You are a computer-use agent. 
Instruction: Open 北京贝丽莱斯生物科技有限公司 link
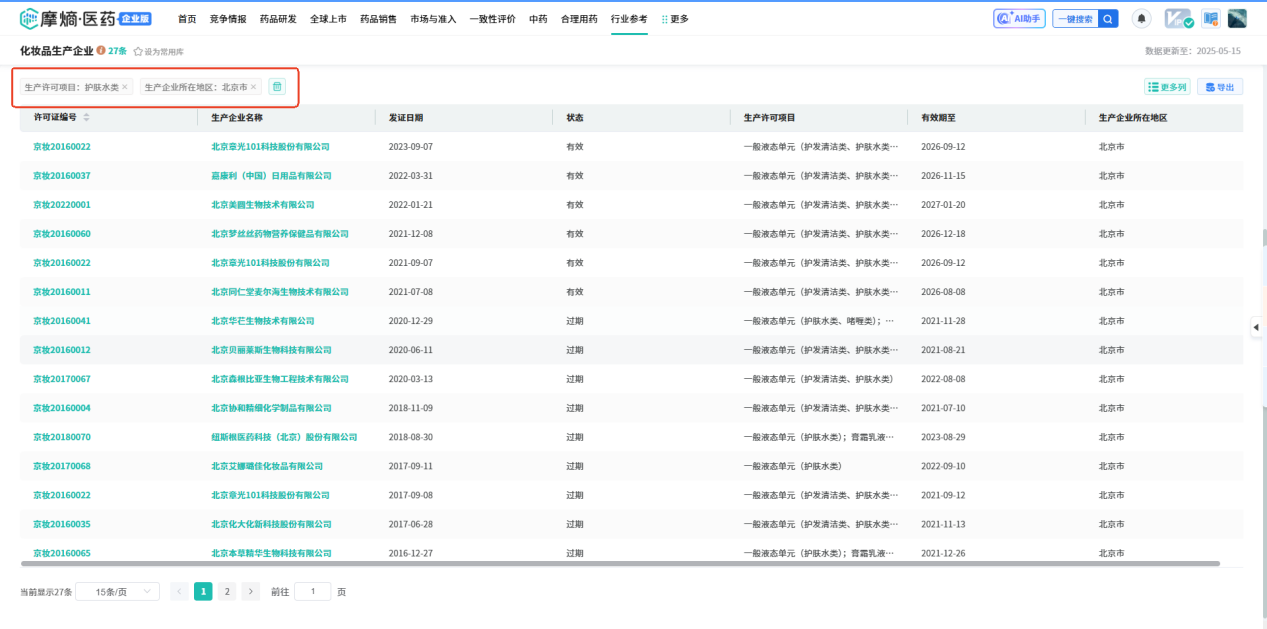(x=271, y=350)
